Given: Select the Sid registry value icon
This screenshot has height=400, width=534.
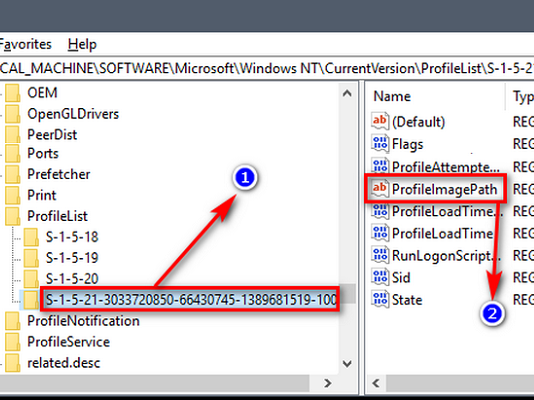Looking at the screenshot, I should (380, 277).
